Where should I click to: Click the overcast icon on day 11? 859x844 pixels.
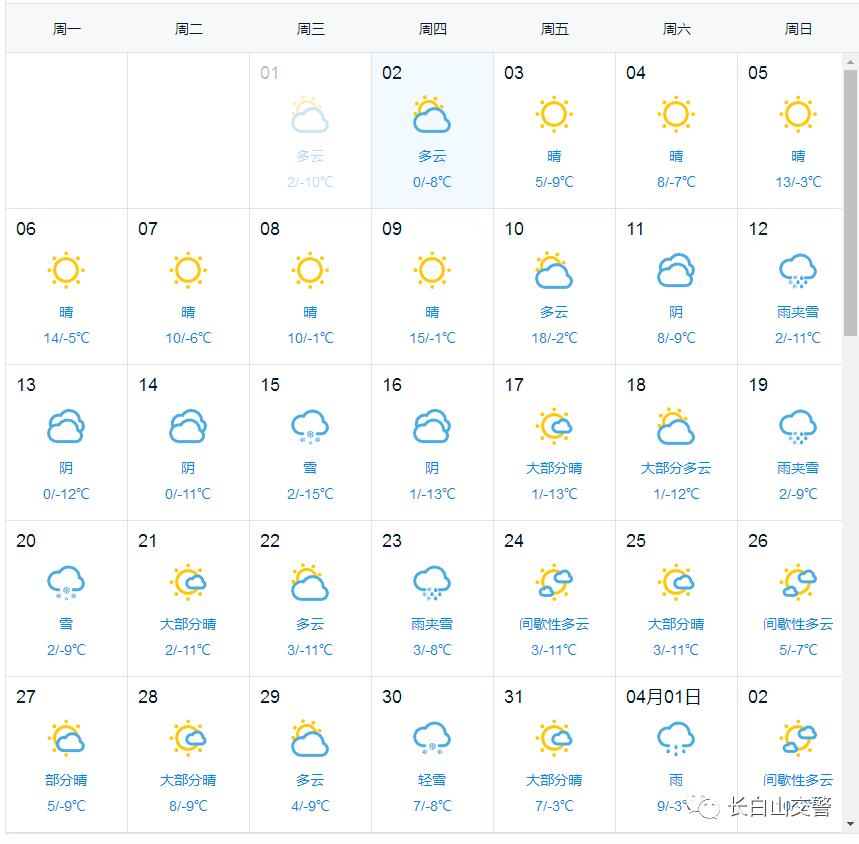676,271
